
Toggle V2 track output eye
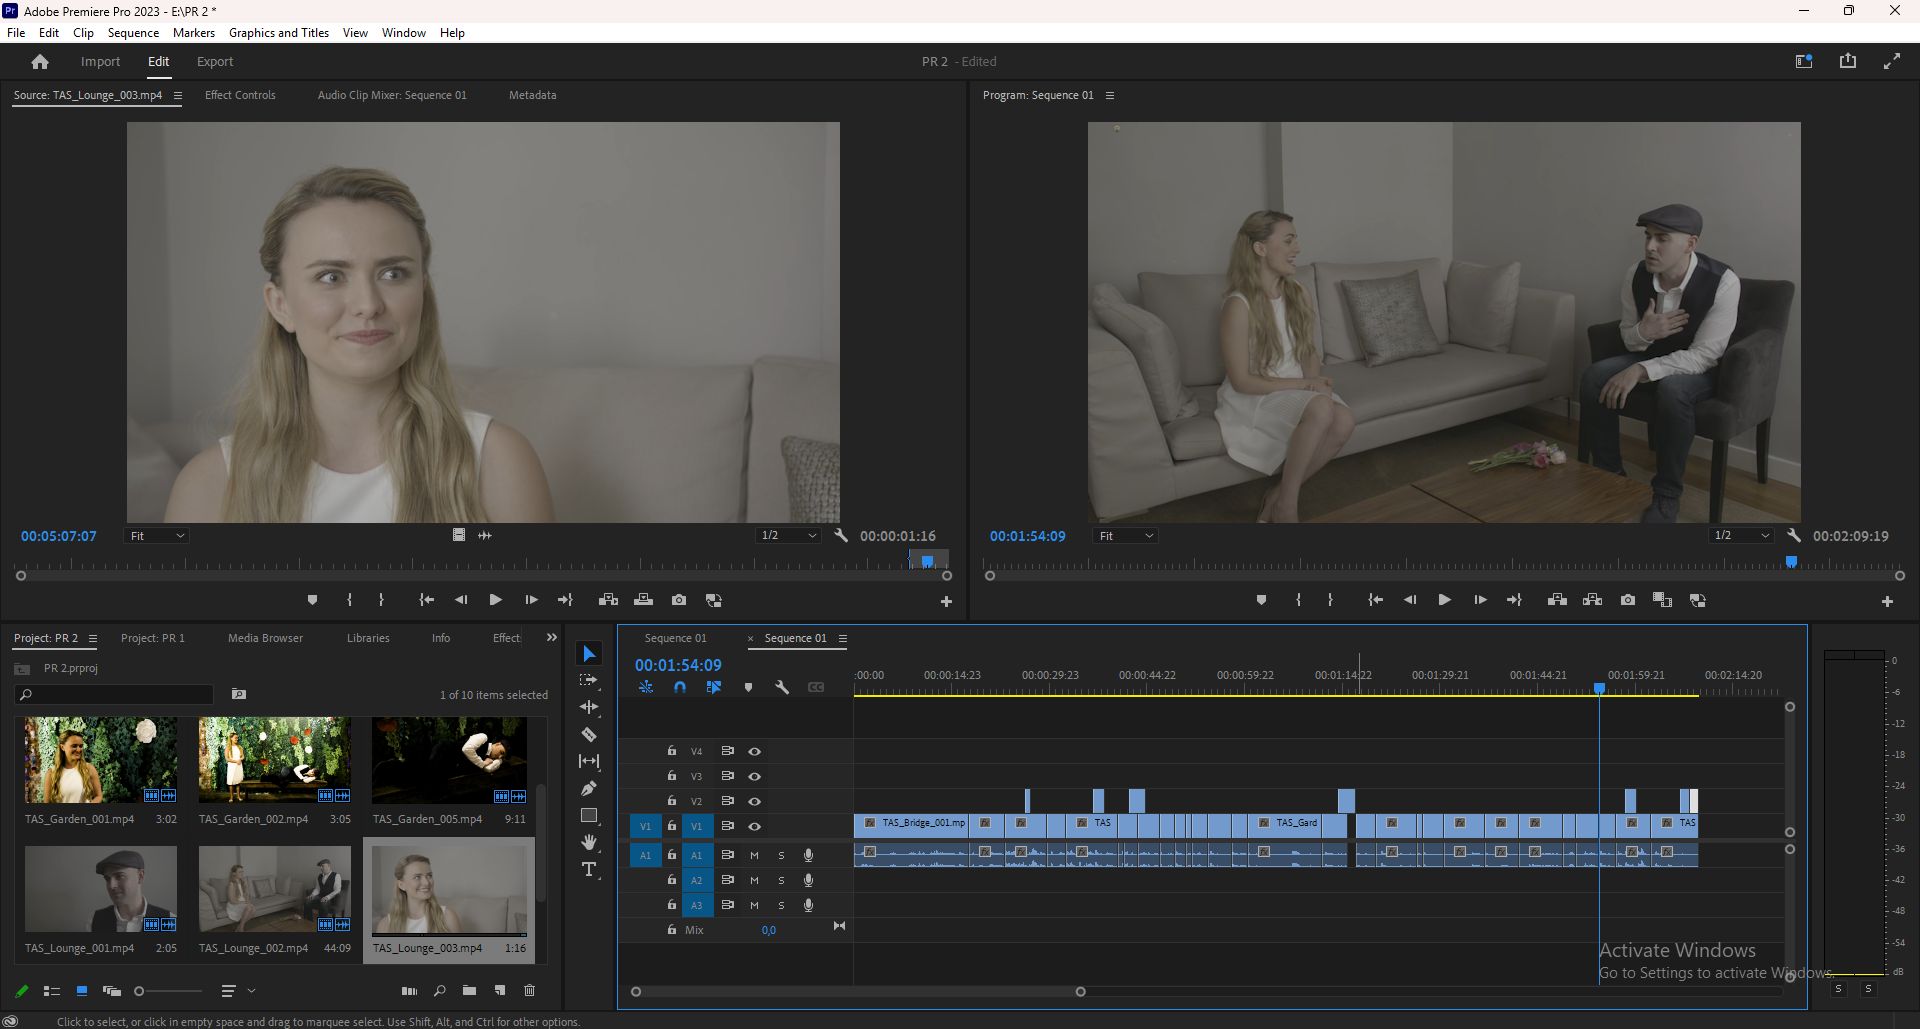click(754, 801)
